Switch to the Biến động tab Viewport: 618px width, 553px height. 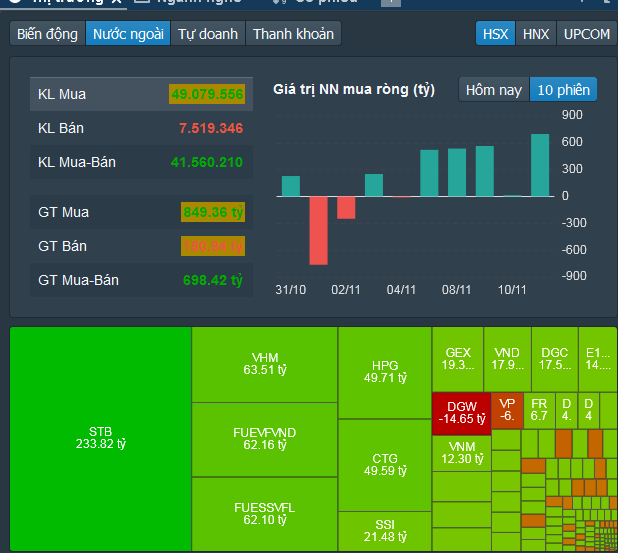coord(47,34)
